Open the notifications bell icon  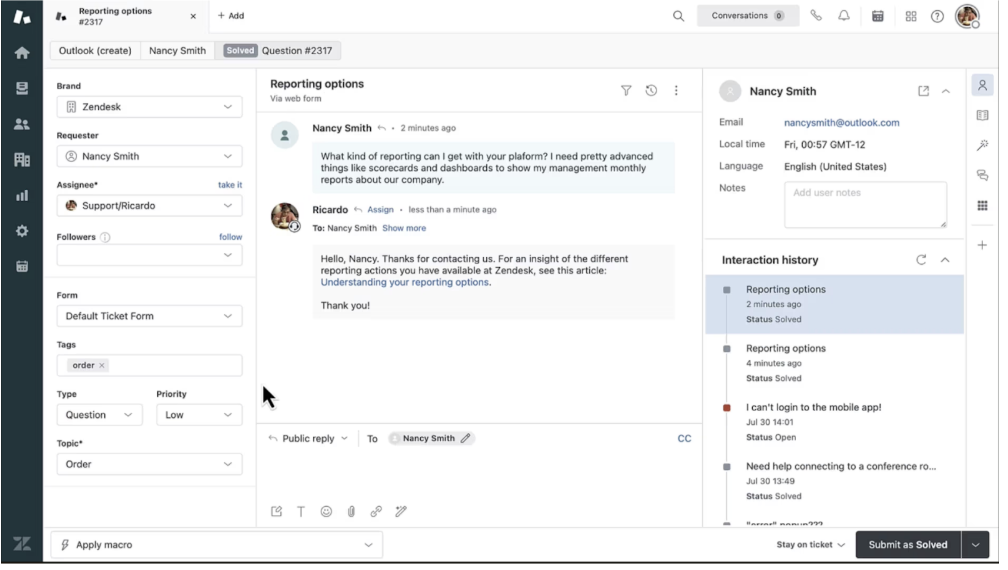tap(844, 16)
